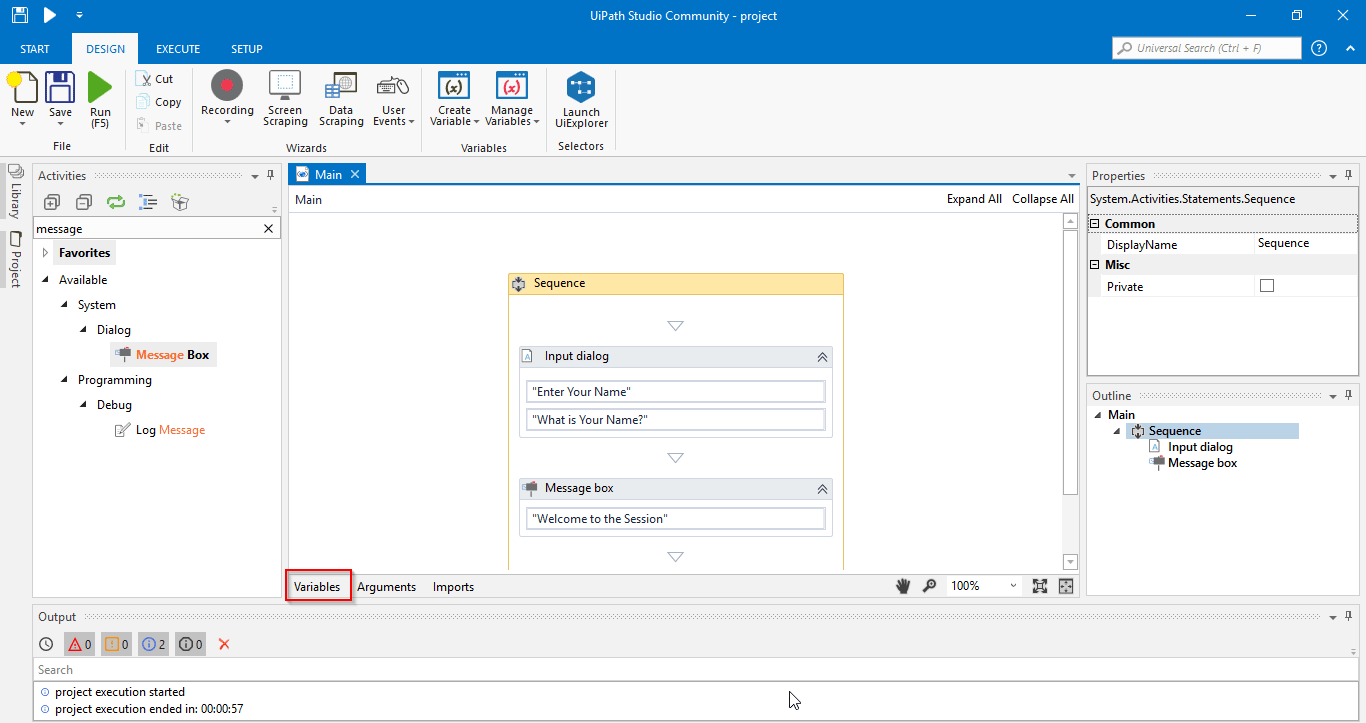Collapse the Input dialog activity
This screenshot has height=723, width=1366.
pos(822,357)
